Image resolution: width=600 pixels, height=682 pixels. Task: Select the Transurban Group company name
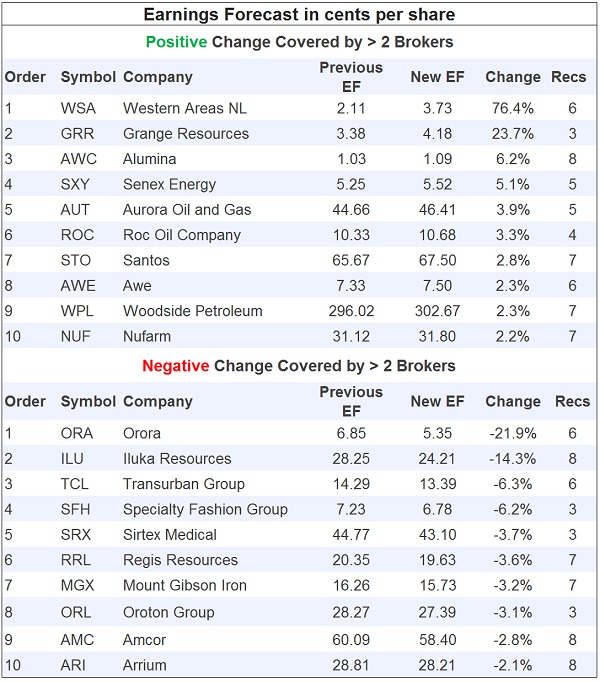pos(184,484)
